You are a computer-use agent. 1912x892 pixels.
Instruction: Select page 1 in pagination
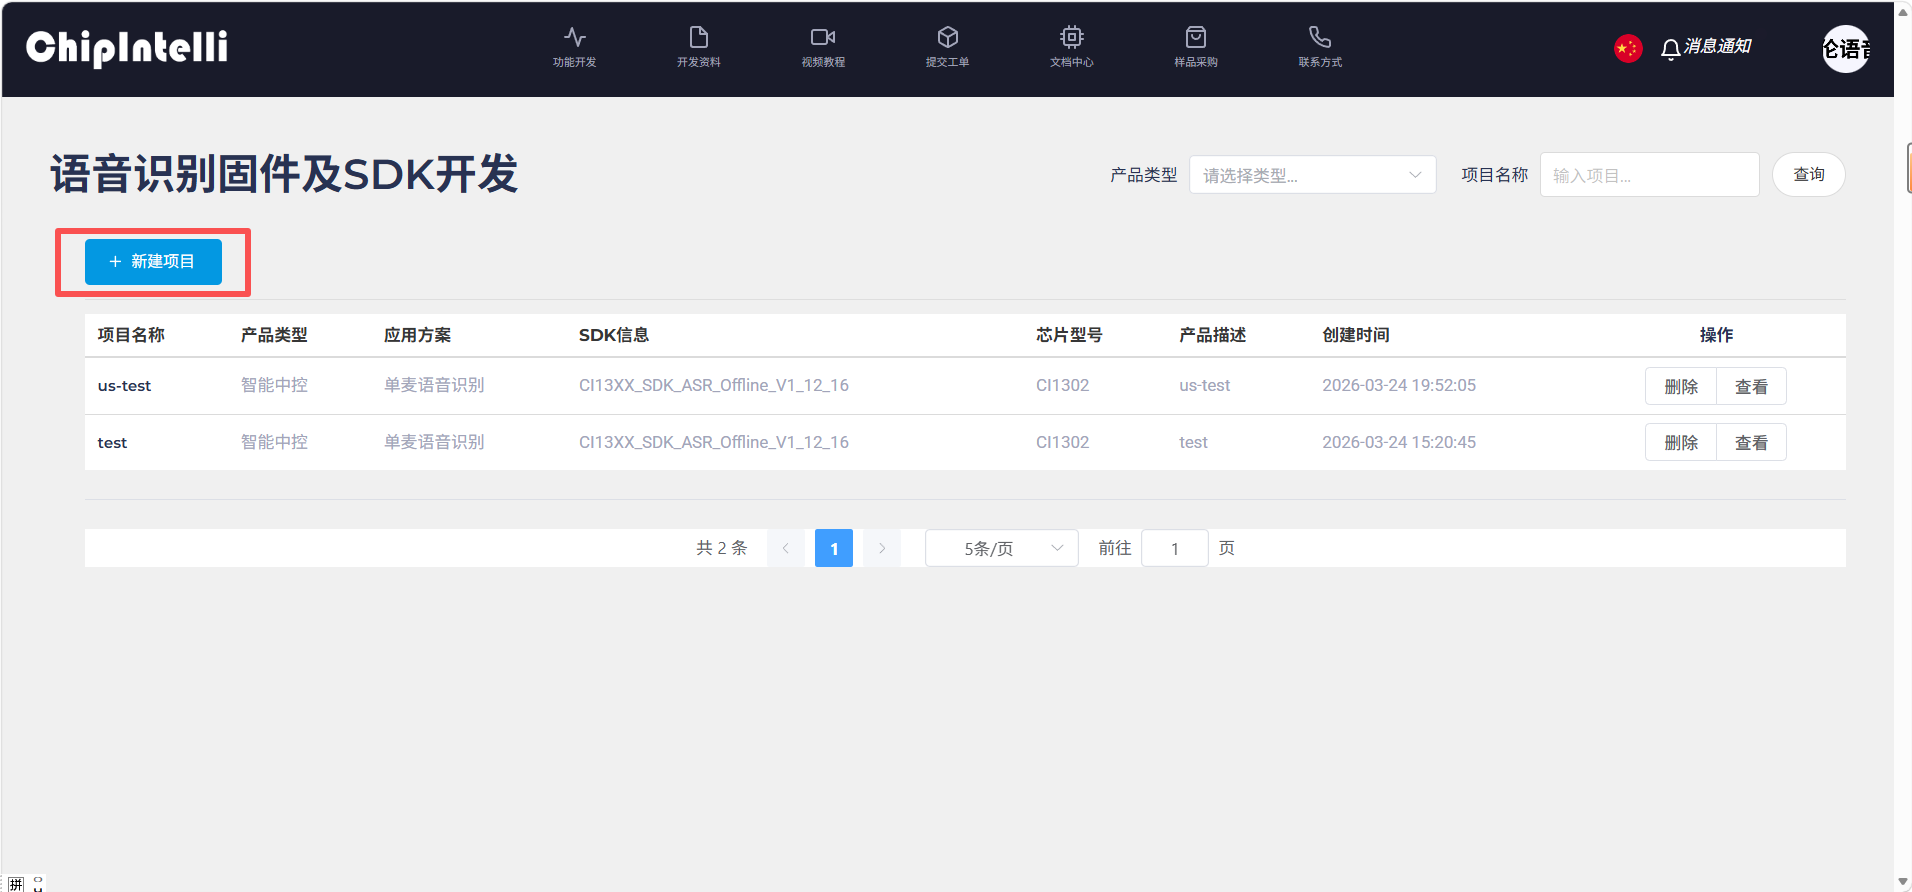(834, 548)
